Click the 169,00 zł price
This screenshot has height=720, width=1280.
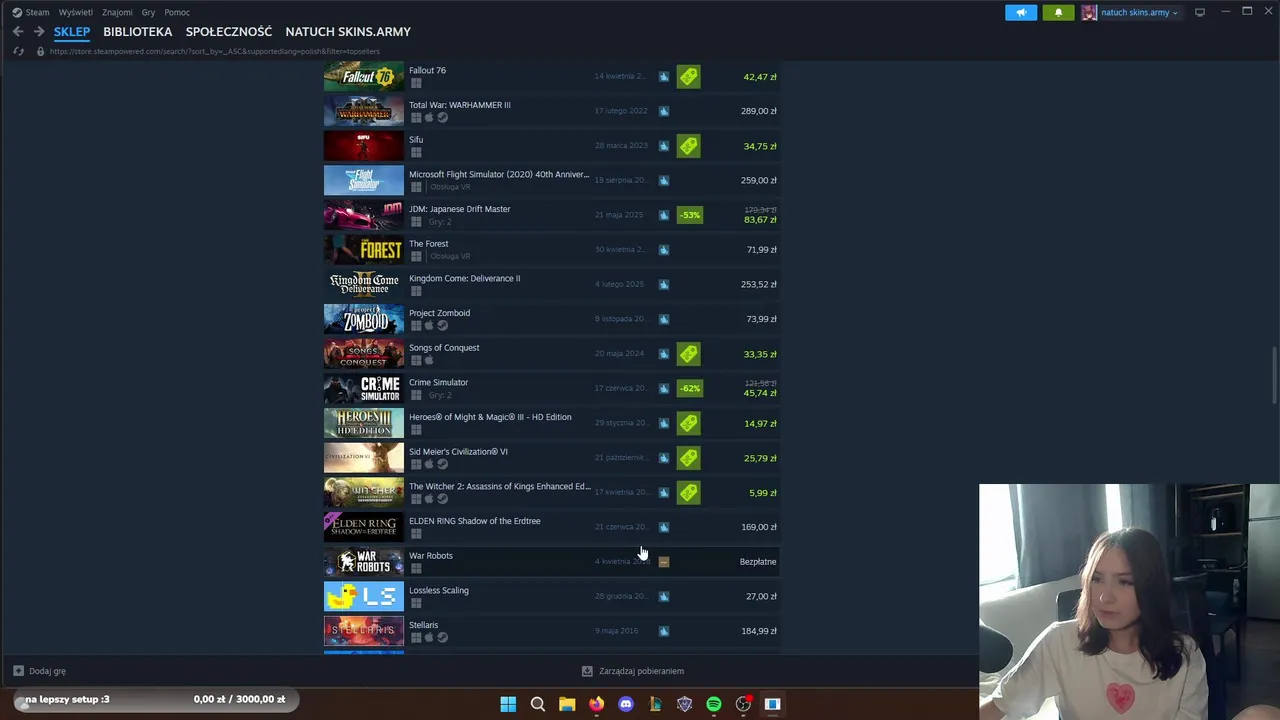pos(759,527)
